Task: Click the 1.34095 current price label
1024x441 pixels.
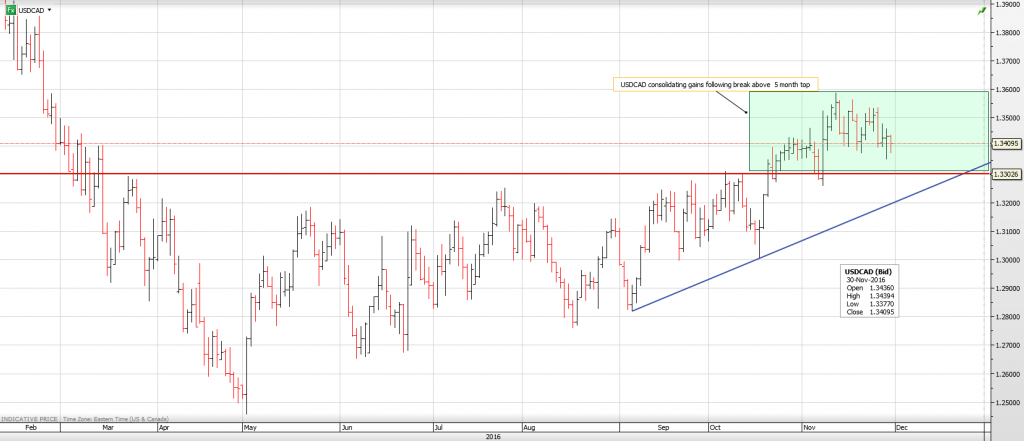Action: 1007,144
